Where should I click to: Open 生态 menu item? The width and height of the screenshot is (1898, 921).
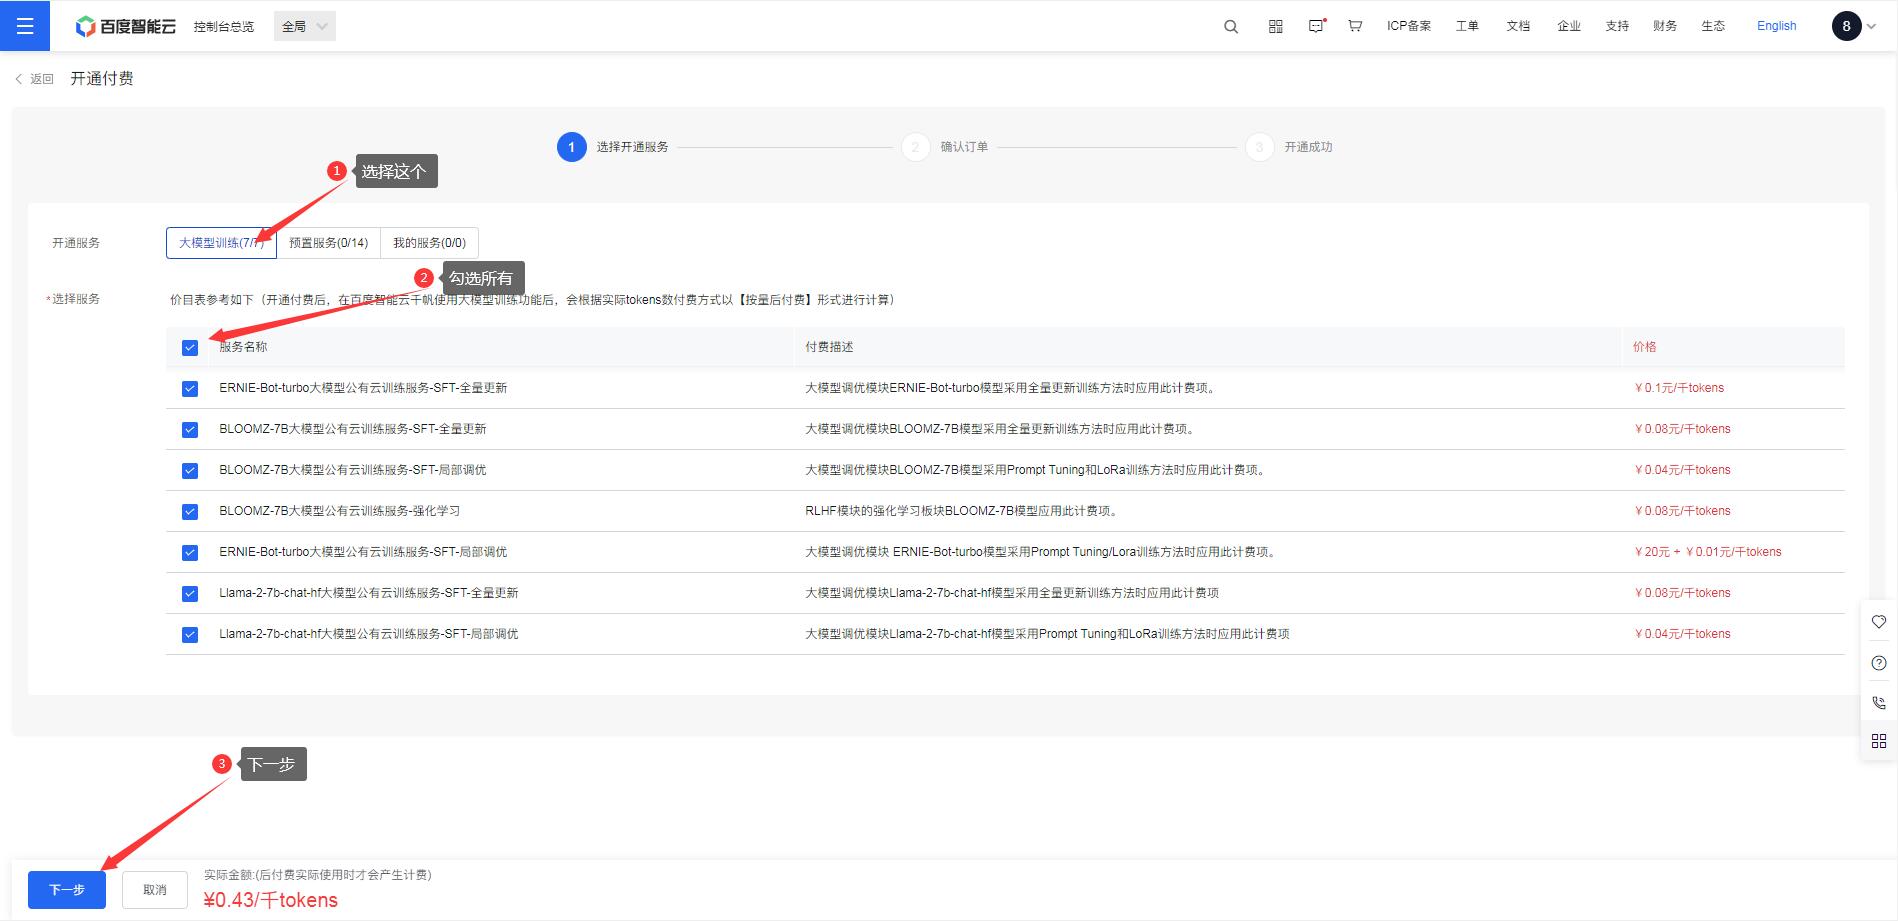pyautogui.click(x=1713, y=26)
